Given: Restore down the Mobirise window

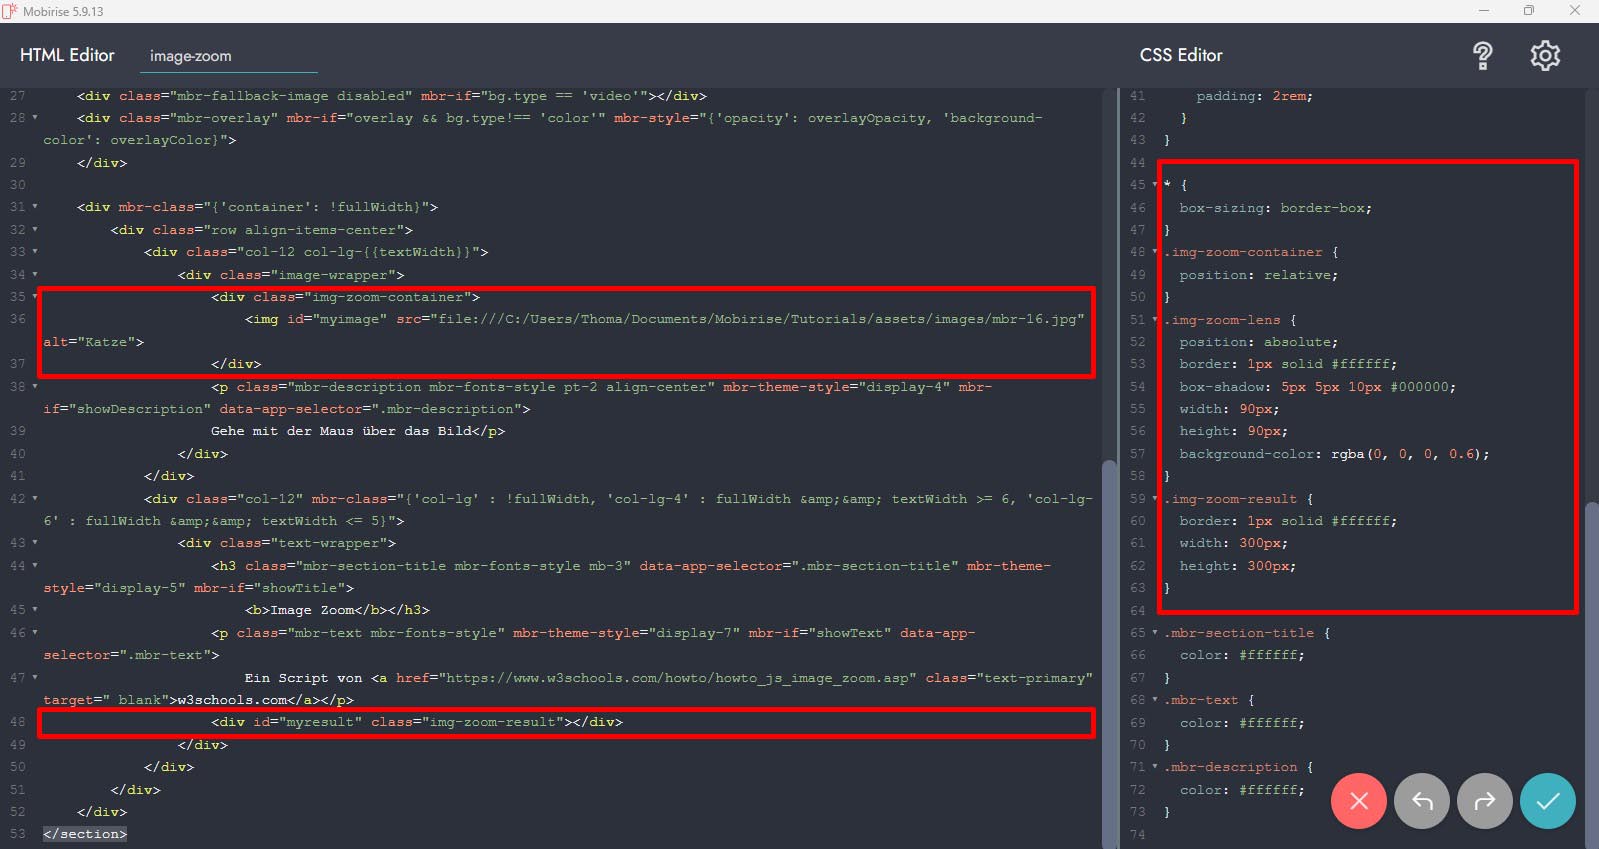Looking at the screenshot, I should pyautogui.click(x=1528, y=11).
